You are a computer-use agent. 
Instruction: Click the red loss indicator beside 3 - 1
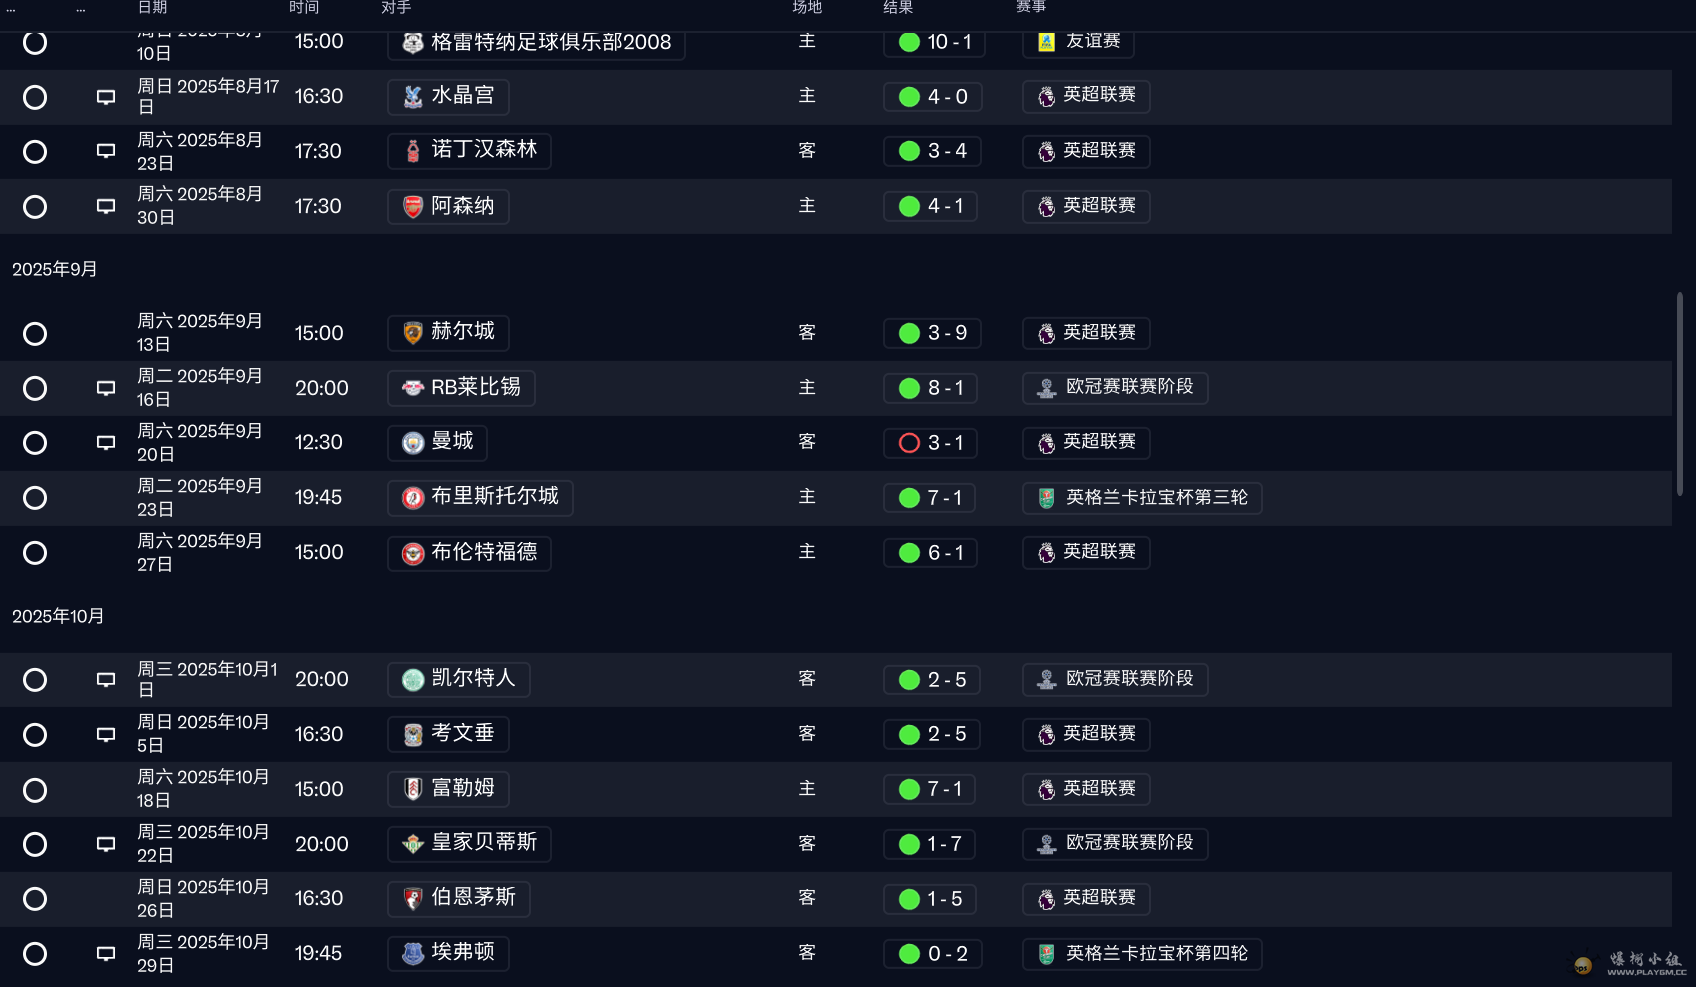pos(909,443)
